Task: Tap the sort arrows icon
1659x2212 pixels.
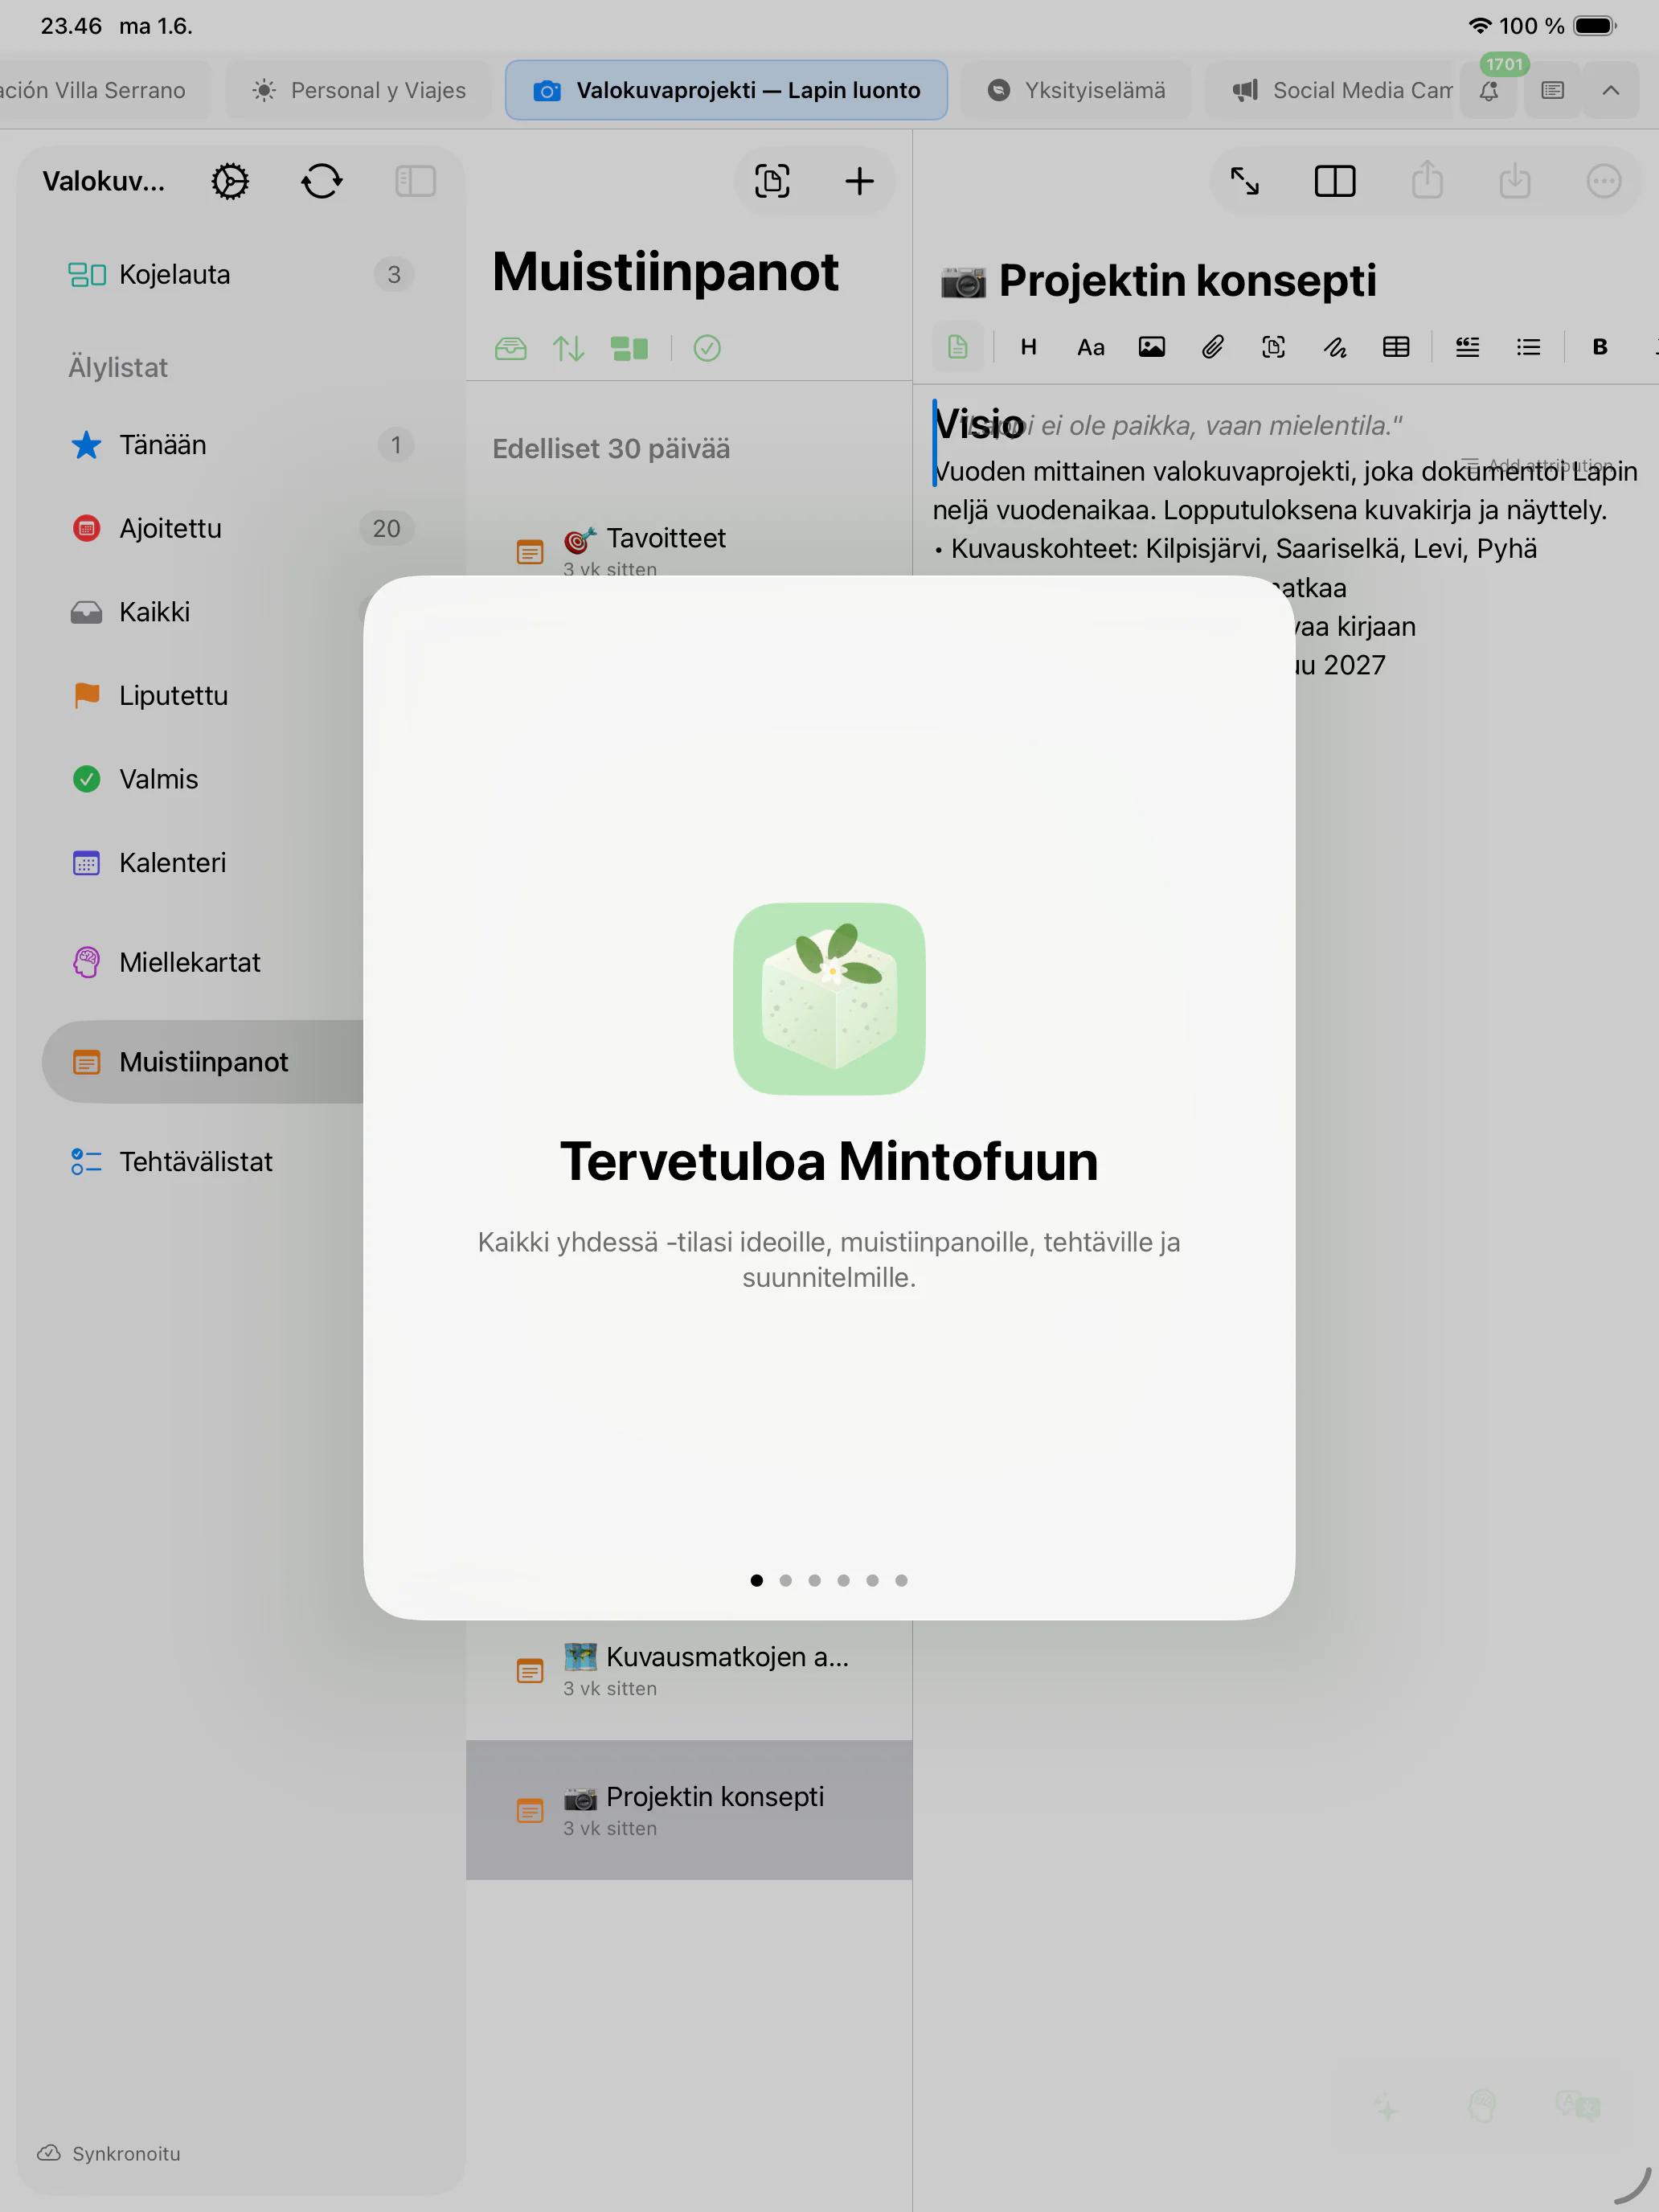Action: (569, 348)
